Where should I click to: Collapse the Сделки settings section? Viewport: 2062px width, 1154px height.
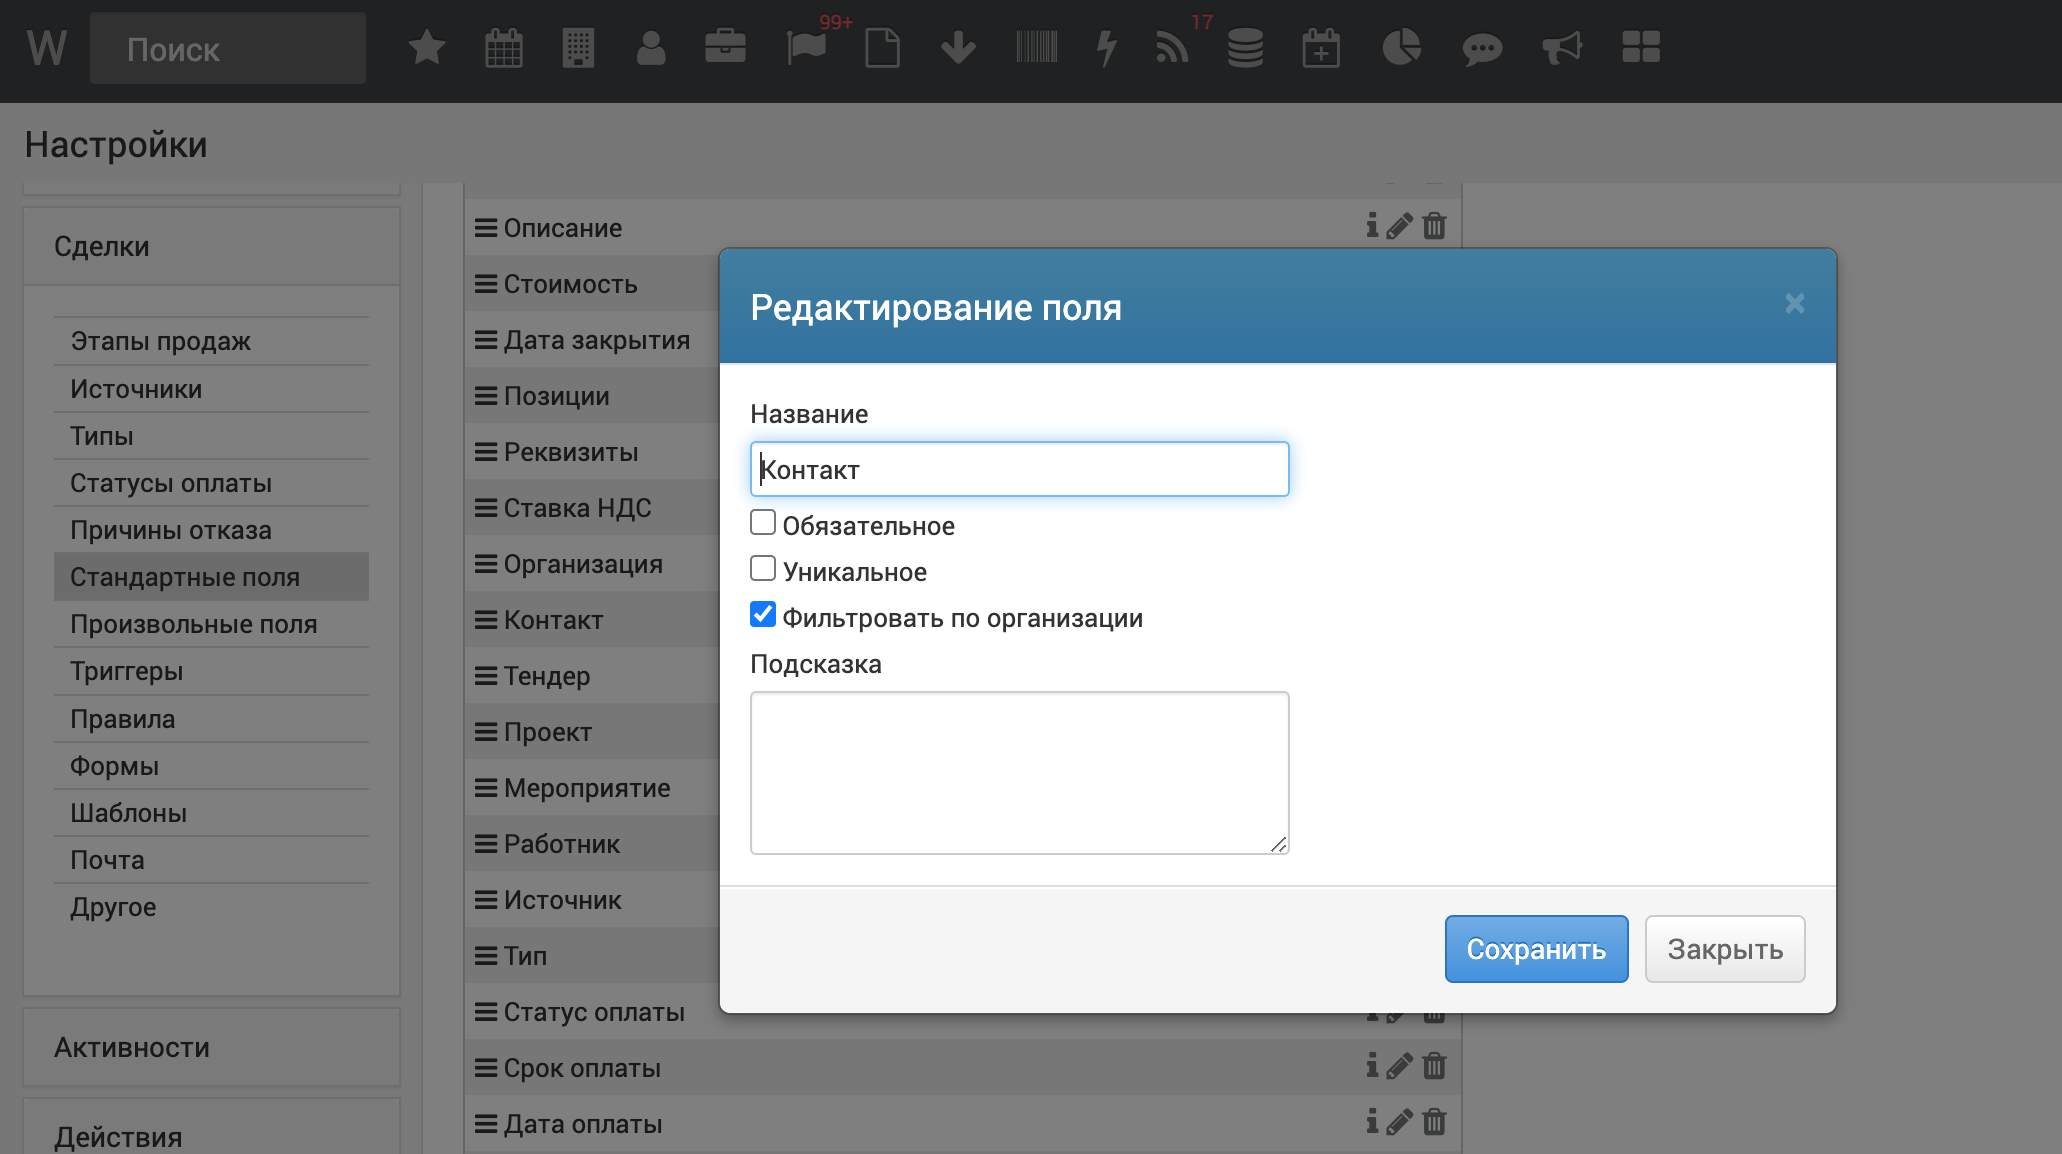(102, 246)
